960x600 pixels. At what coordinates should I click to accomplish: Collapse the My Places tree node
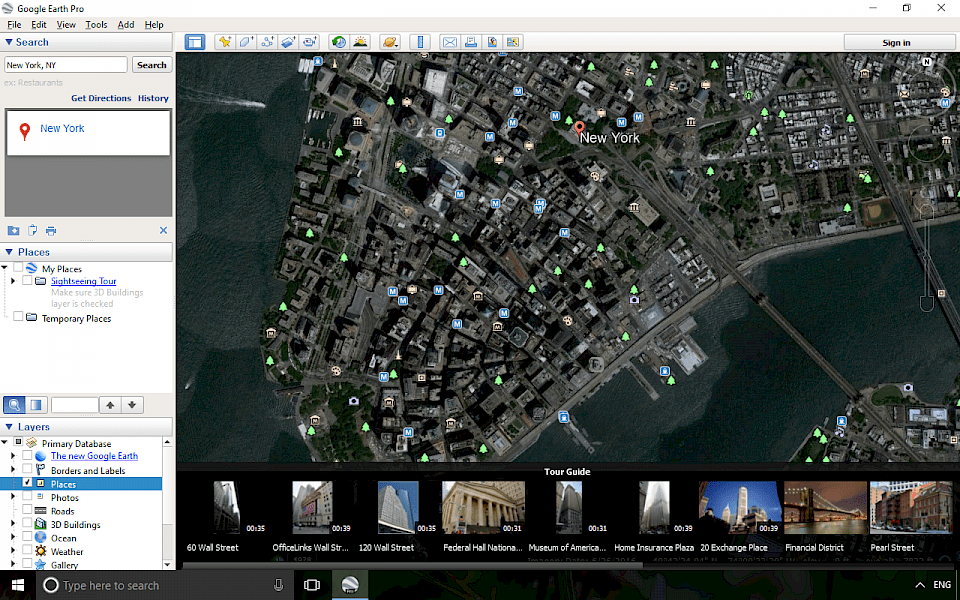pos(5,268)
